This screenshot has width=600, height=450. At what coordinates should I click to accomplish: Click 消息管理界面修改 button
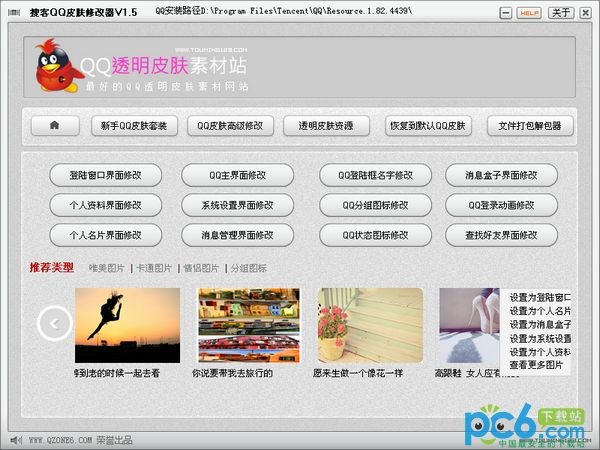(238, 235)
